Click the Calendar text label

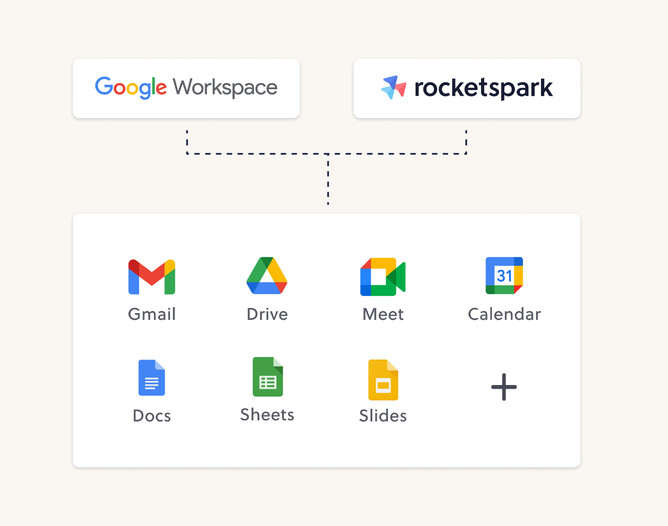[504, 314]
